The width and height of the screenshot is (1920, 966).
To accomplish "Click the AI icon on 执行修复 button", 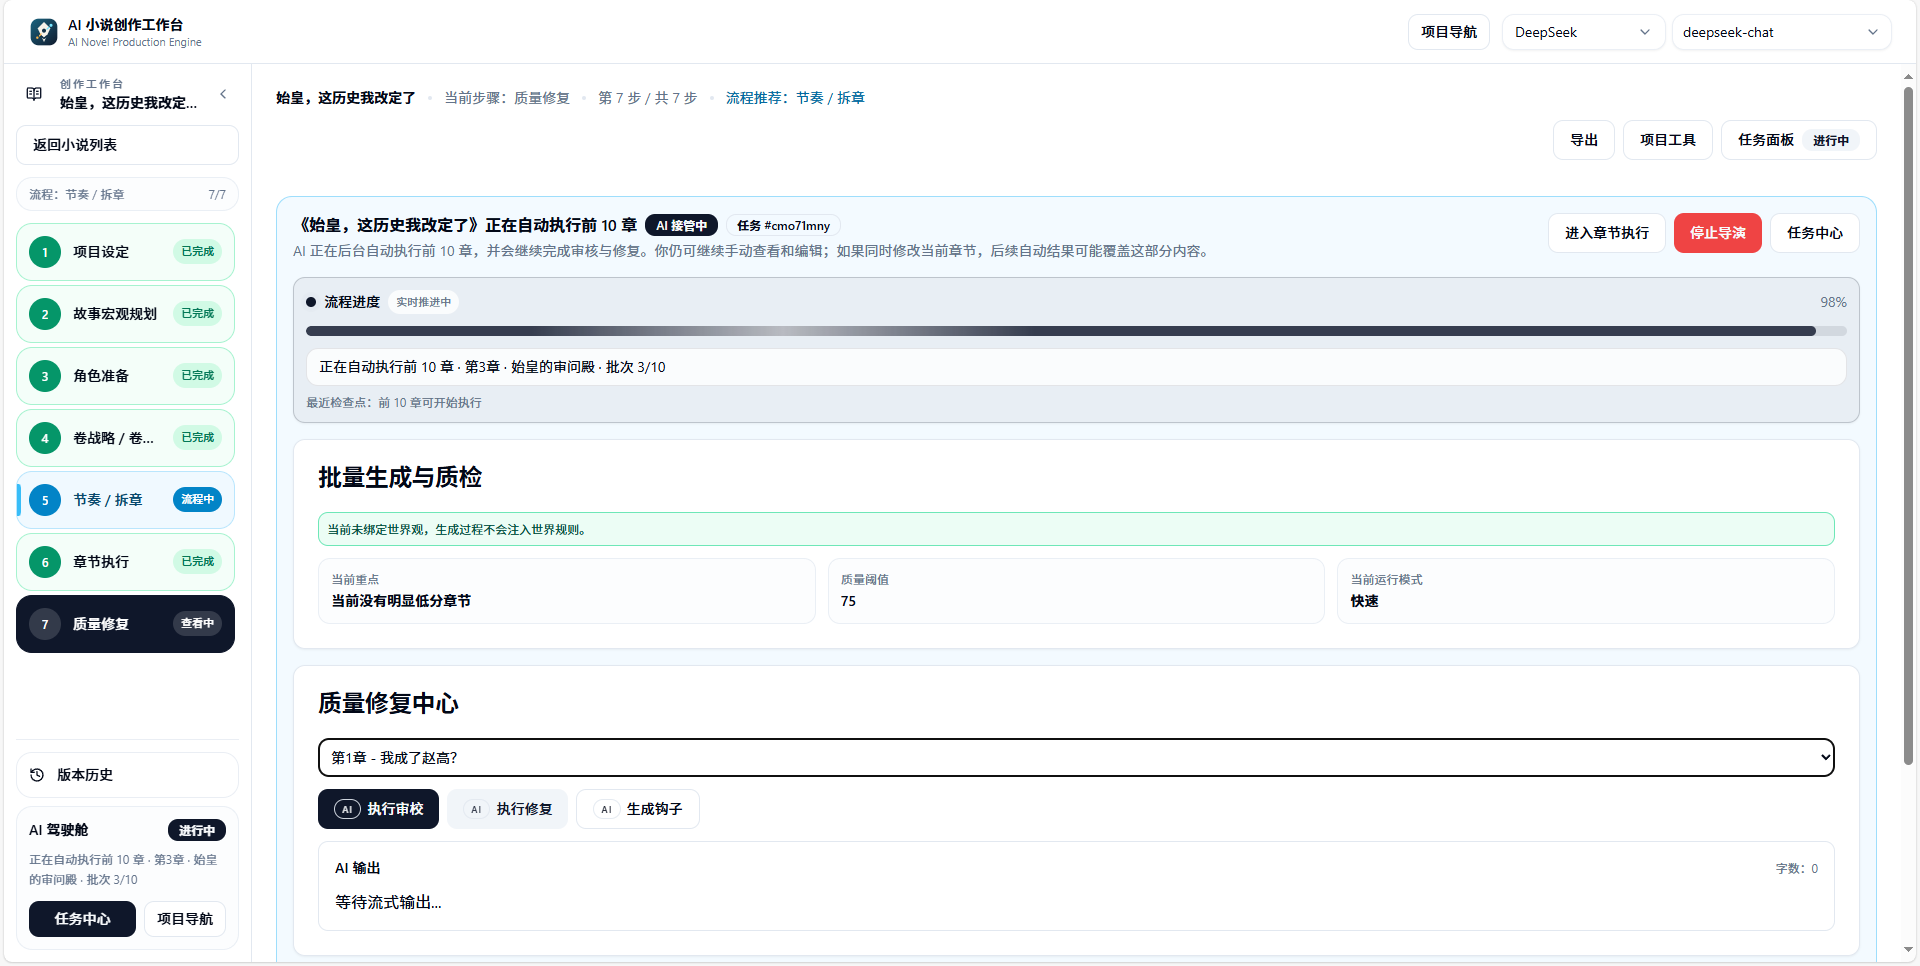I will tap(476, 809).
